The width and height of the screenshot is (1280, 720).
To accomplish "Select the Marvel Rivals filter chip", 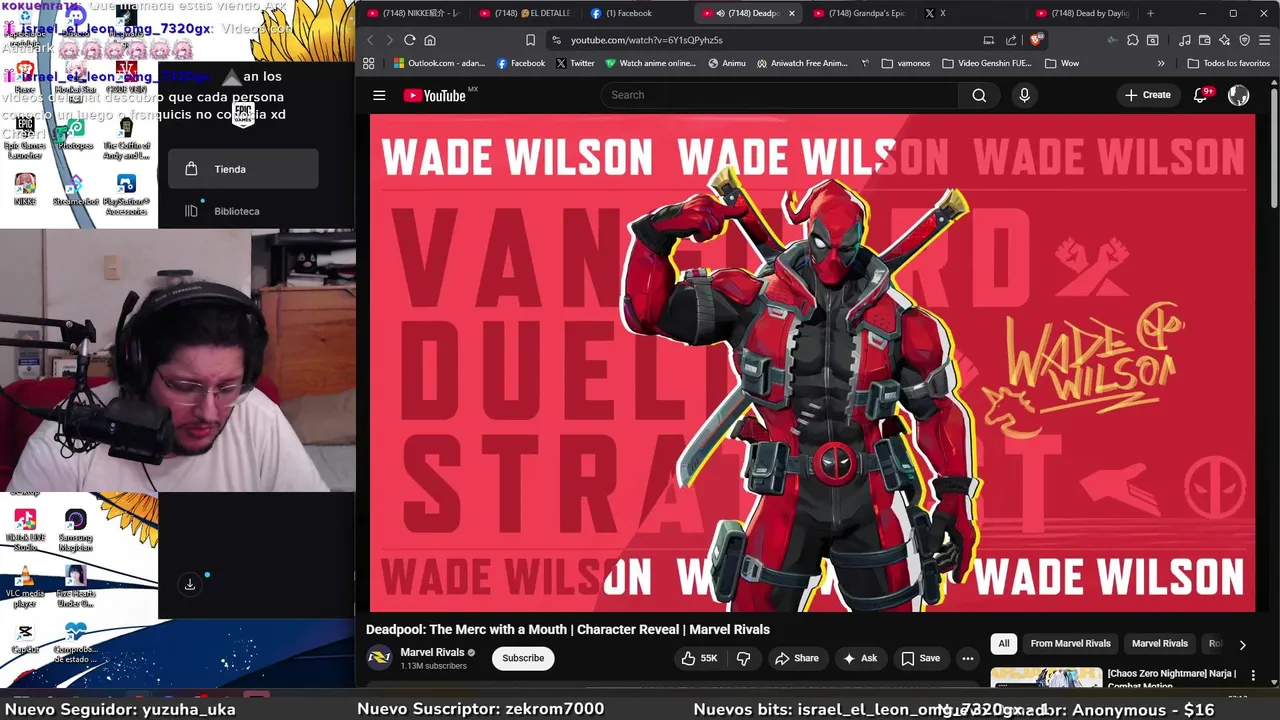I will (1160, 644).
